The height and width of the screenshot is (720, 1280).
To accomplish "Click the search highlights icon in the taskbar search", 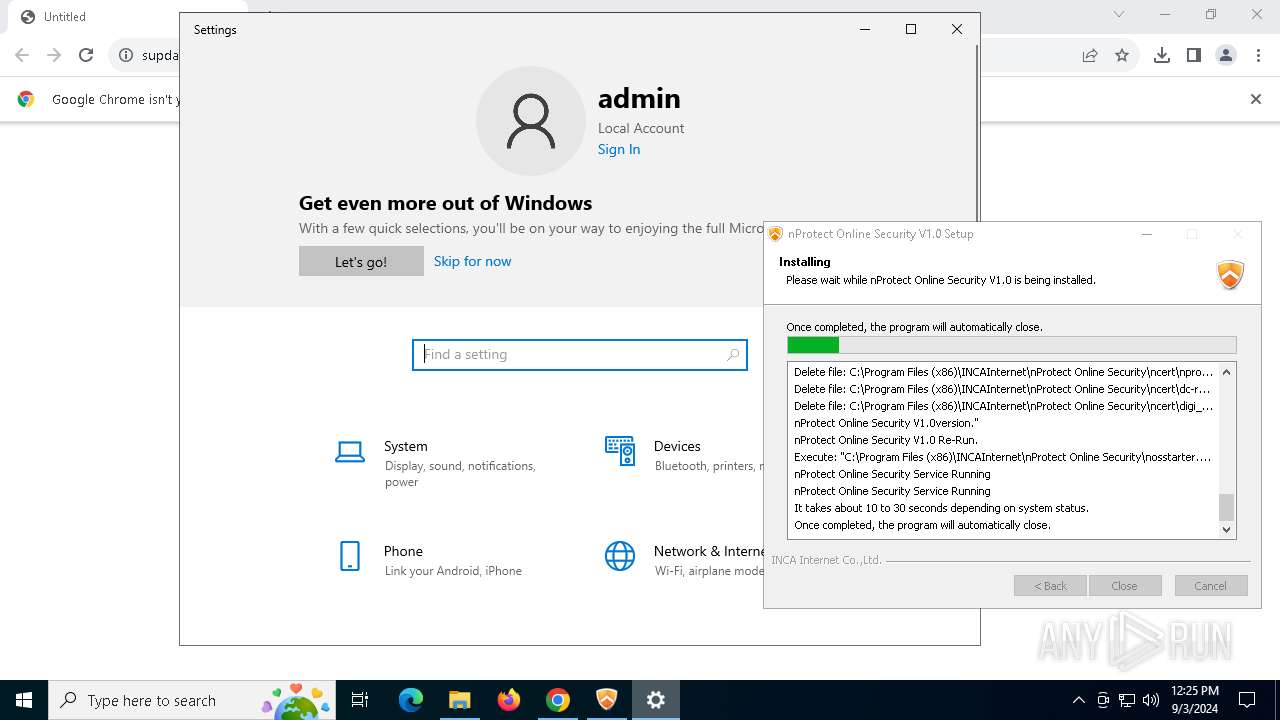I will click(x=296, y=700).
